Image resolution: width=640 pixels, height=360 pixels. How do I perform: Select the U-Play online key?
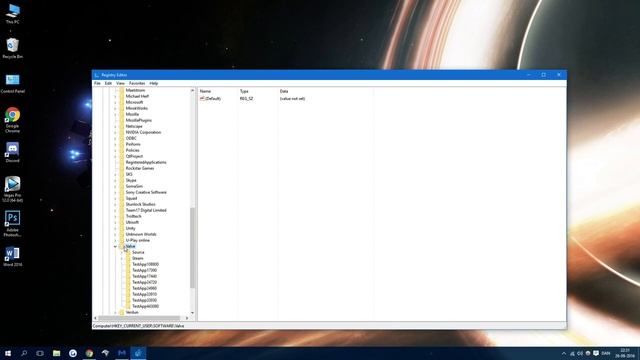coord(138,240)
